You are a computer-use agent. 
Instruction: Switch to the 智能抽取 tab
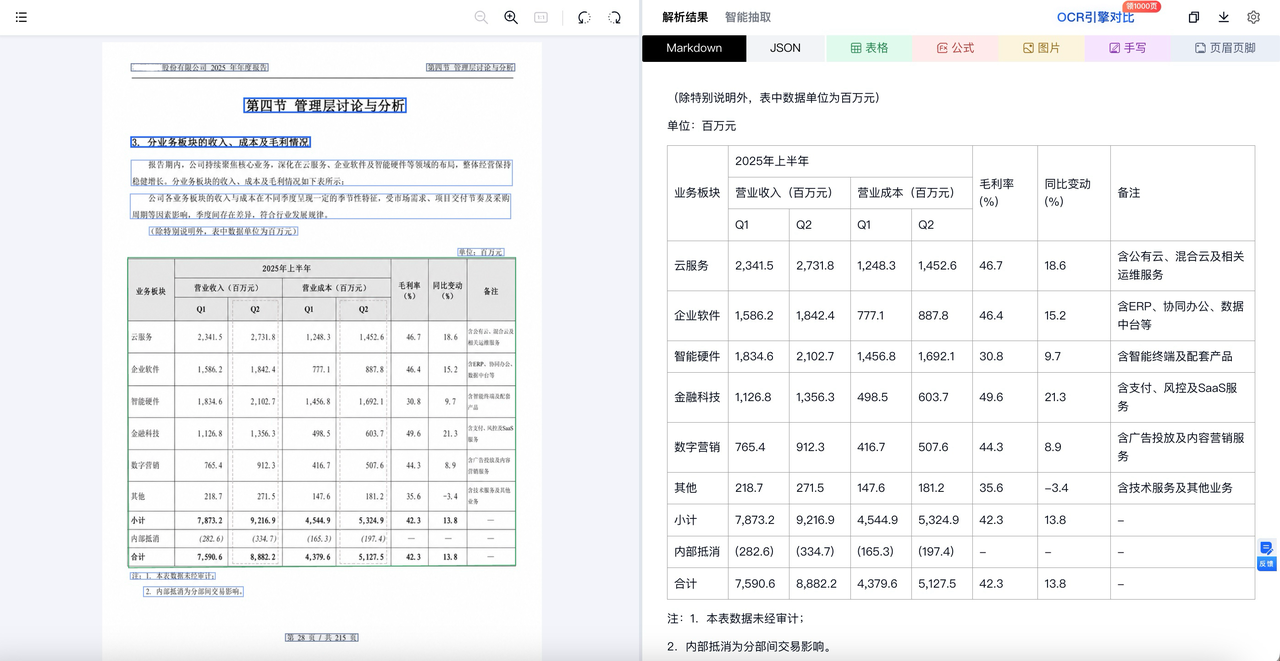pos(748,17)
